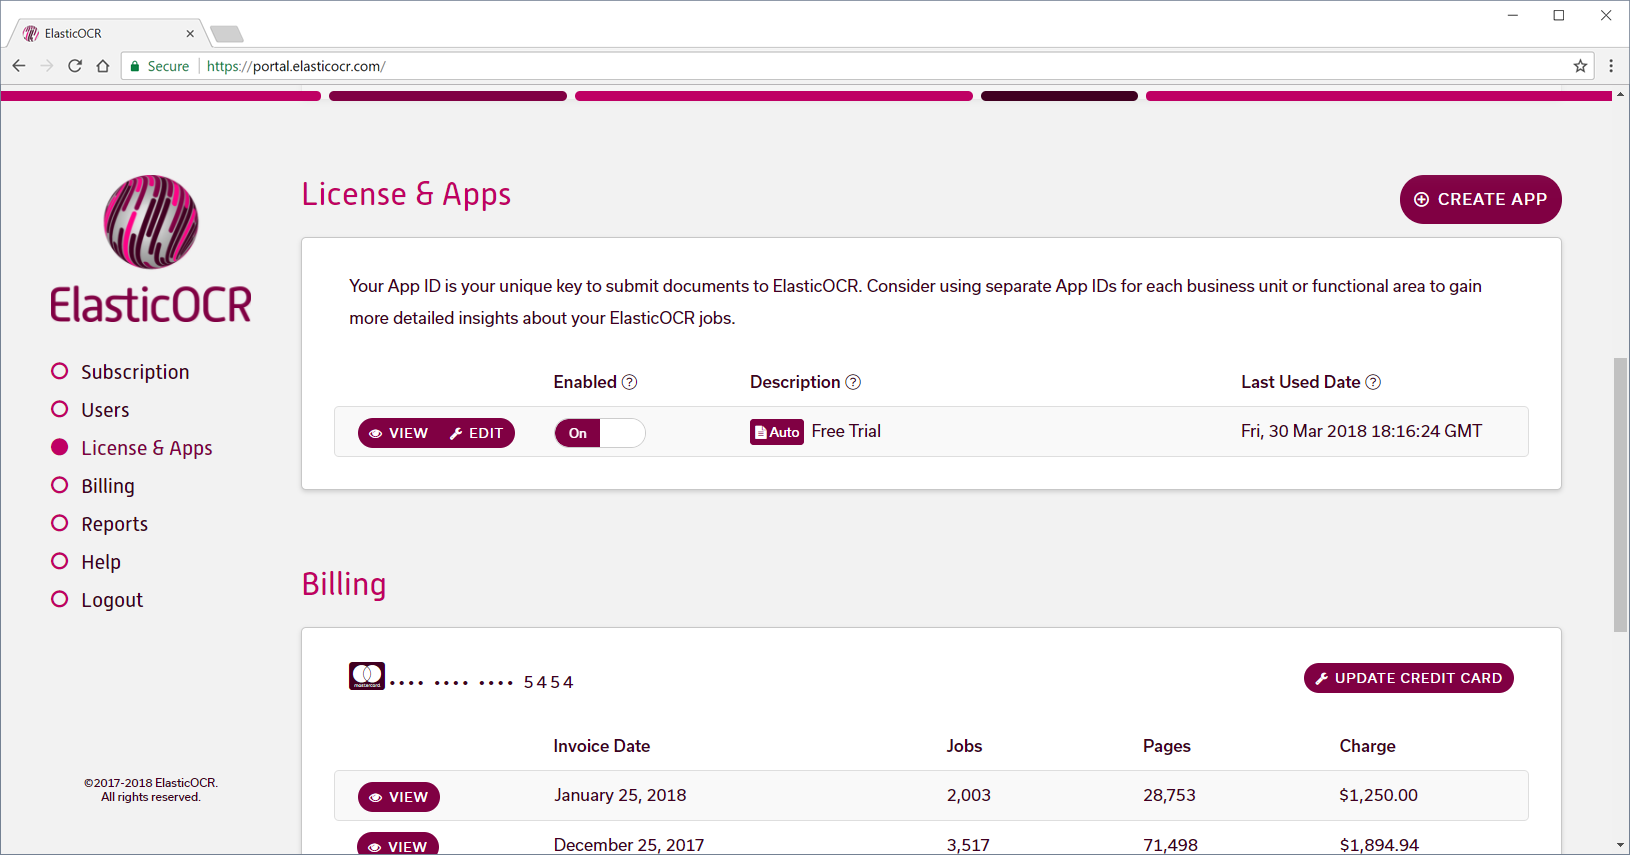Click help icon next to Description
Viewport: 1630px width, 855px height.
point(853,382)
